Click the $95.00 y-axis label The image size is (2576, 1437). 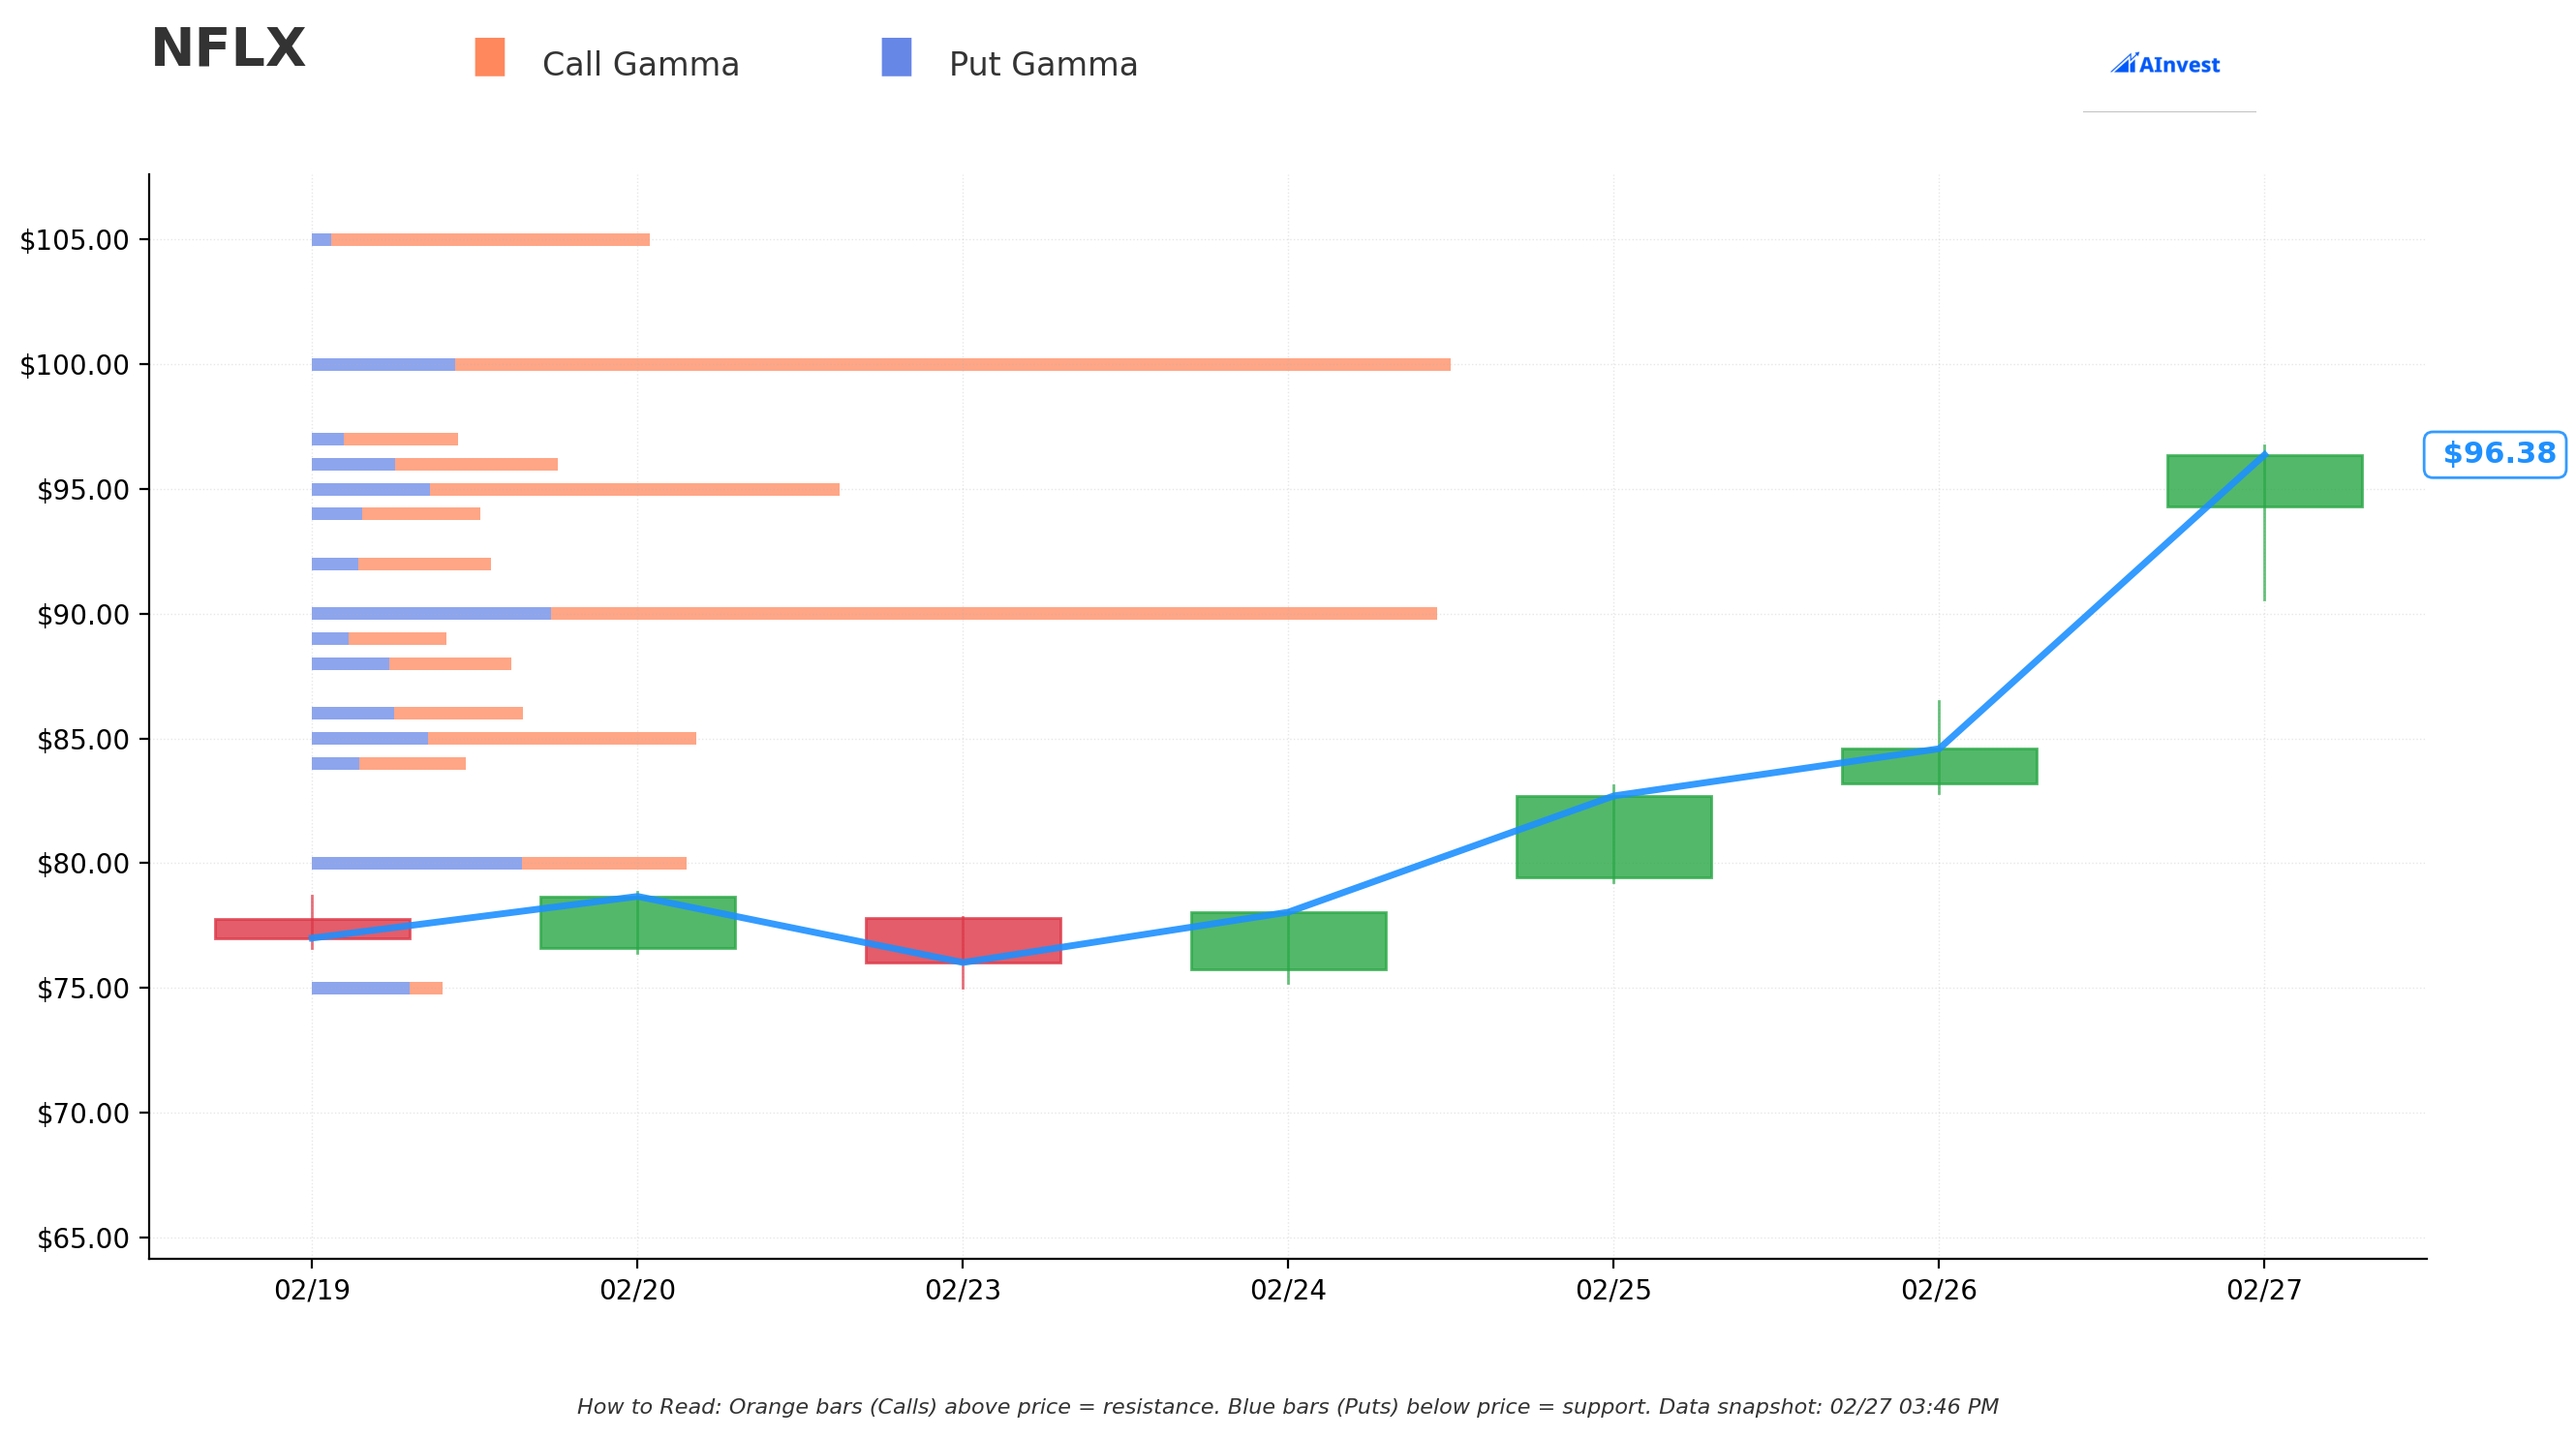[83, 490]
